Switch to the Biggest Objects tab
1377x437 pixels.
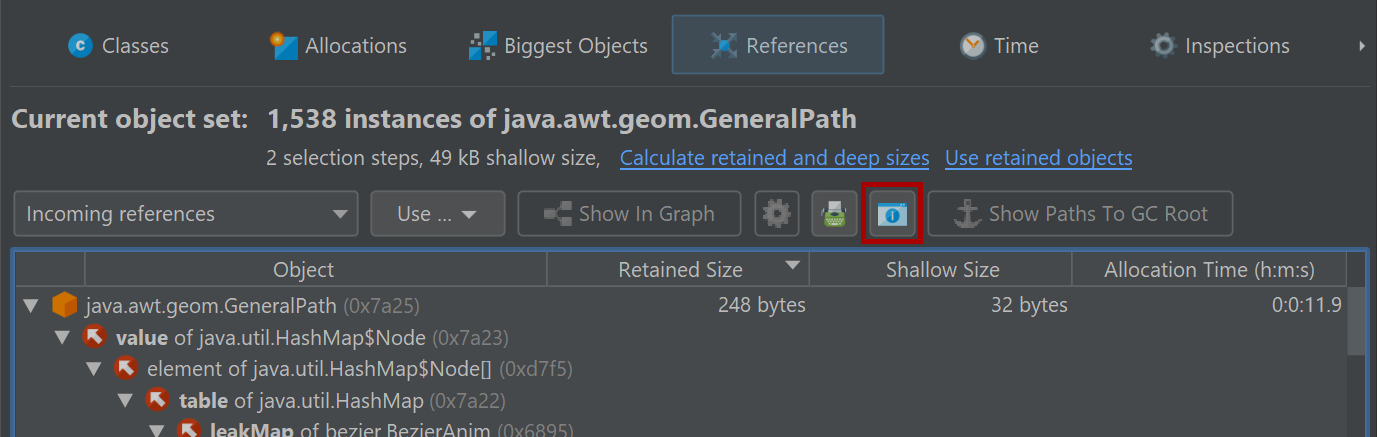click(x=558, y=46)
